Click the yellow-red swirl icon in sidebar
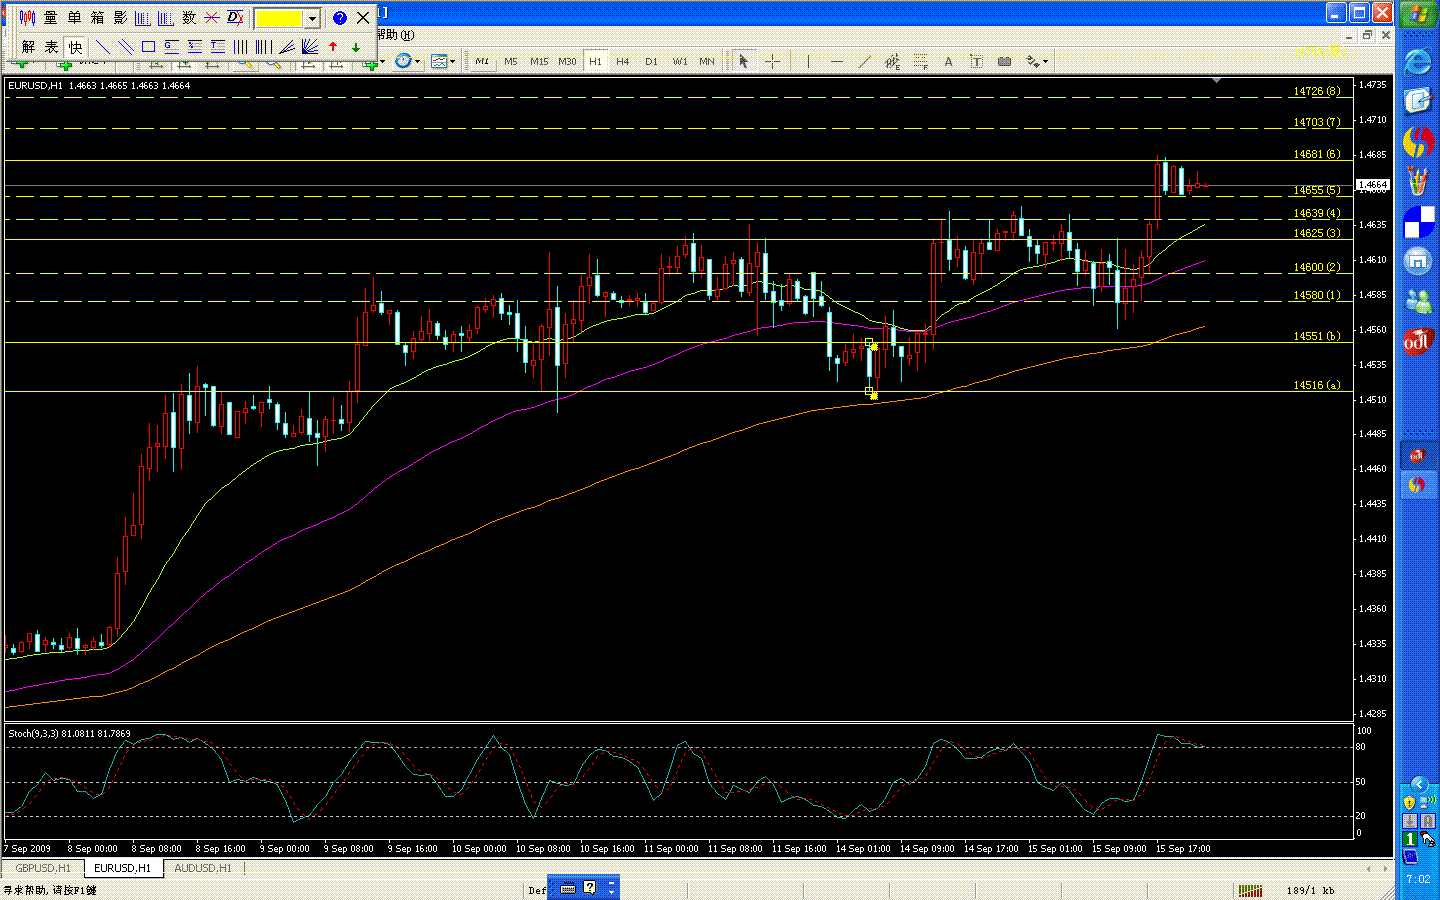 tap(1417, 142)
